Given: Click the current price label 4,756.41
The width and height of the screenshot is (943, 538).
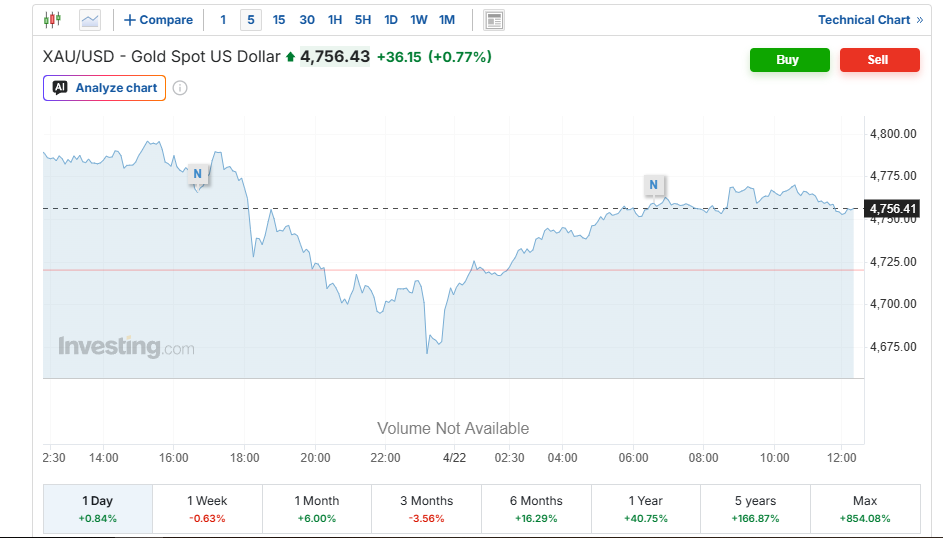Looking at the screenshot, I should pos(893,209).
